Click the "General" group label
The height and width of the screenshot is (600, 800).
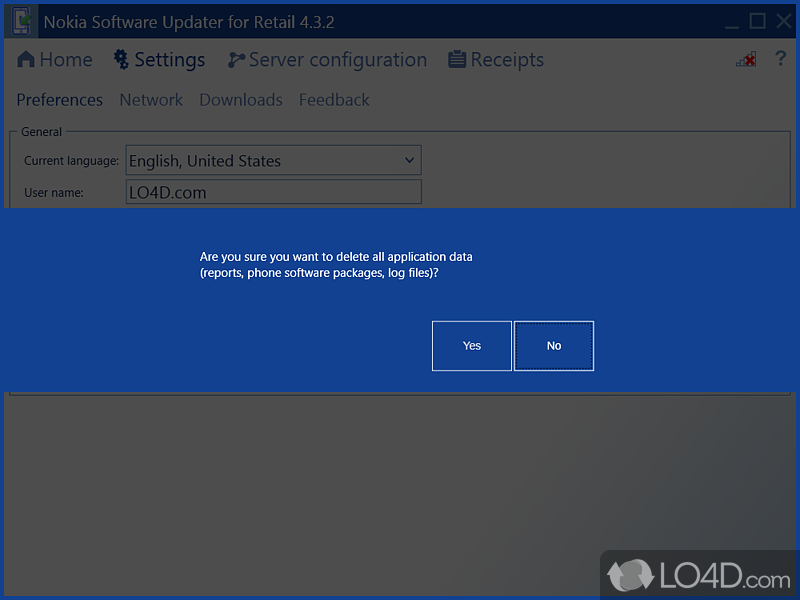coord(41,132)
